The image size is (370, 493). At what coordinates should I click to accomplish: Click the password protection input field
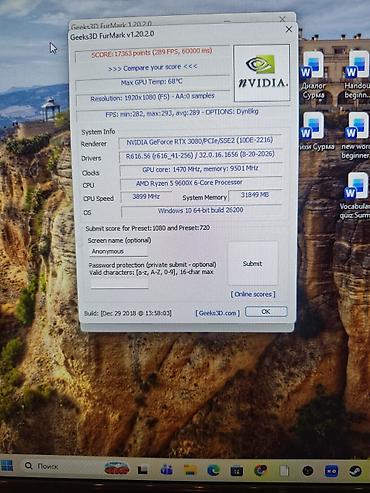[x=119, y=283]
